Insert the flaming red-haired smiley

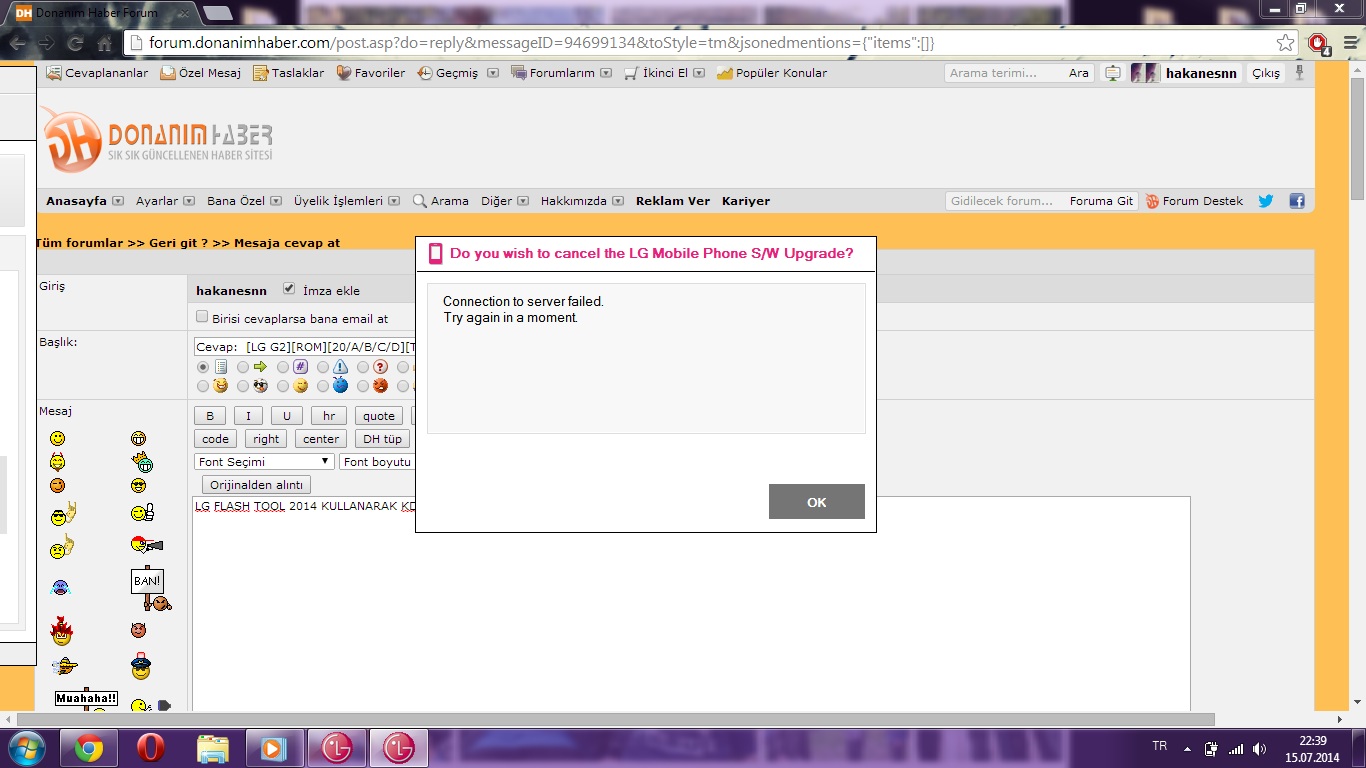(x=61, y=630)
